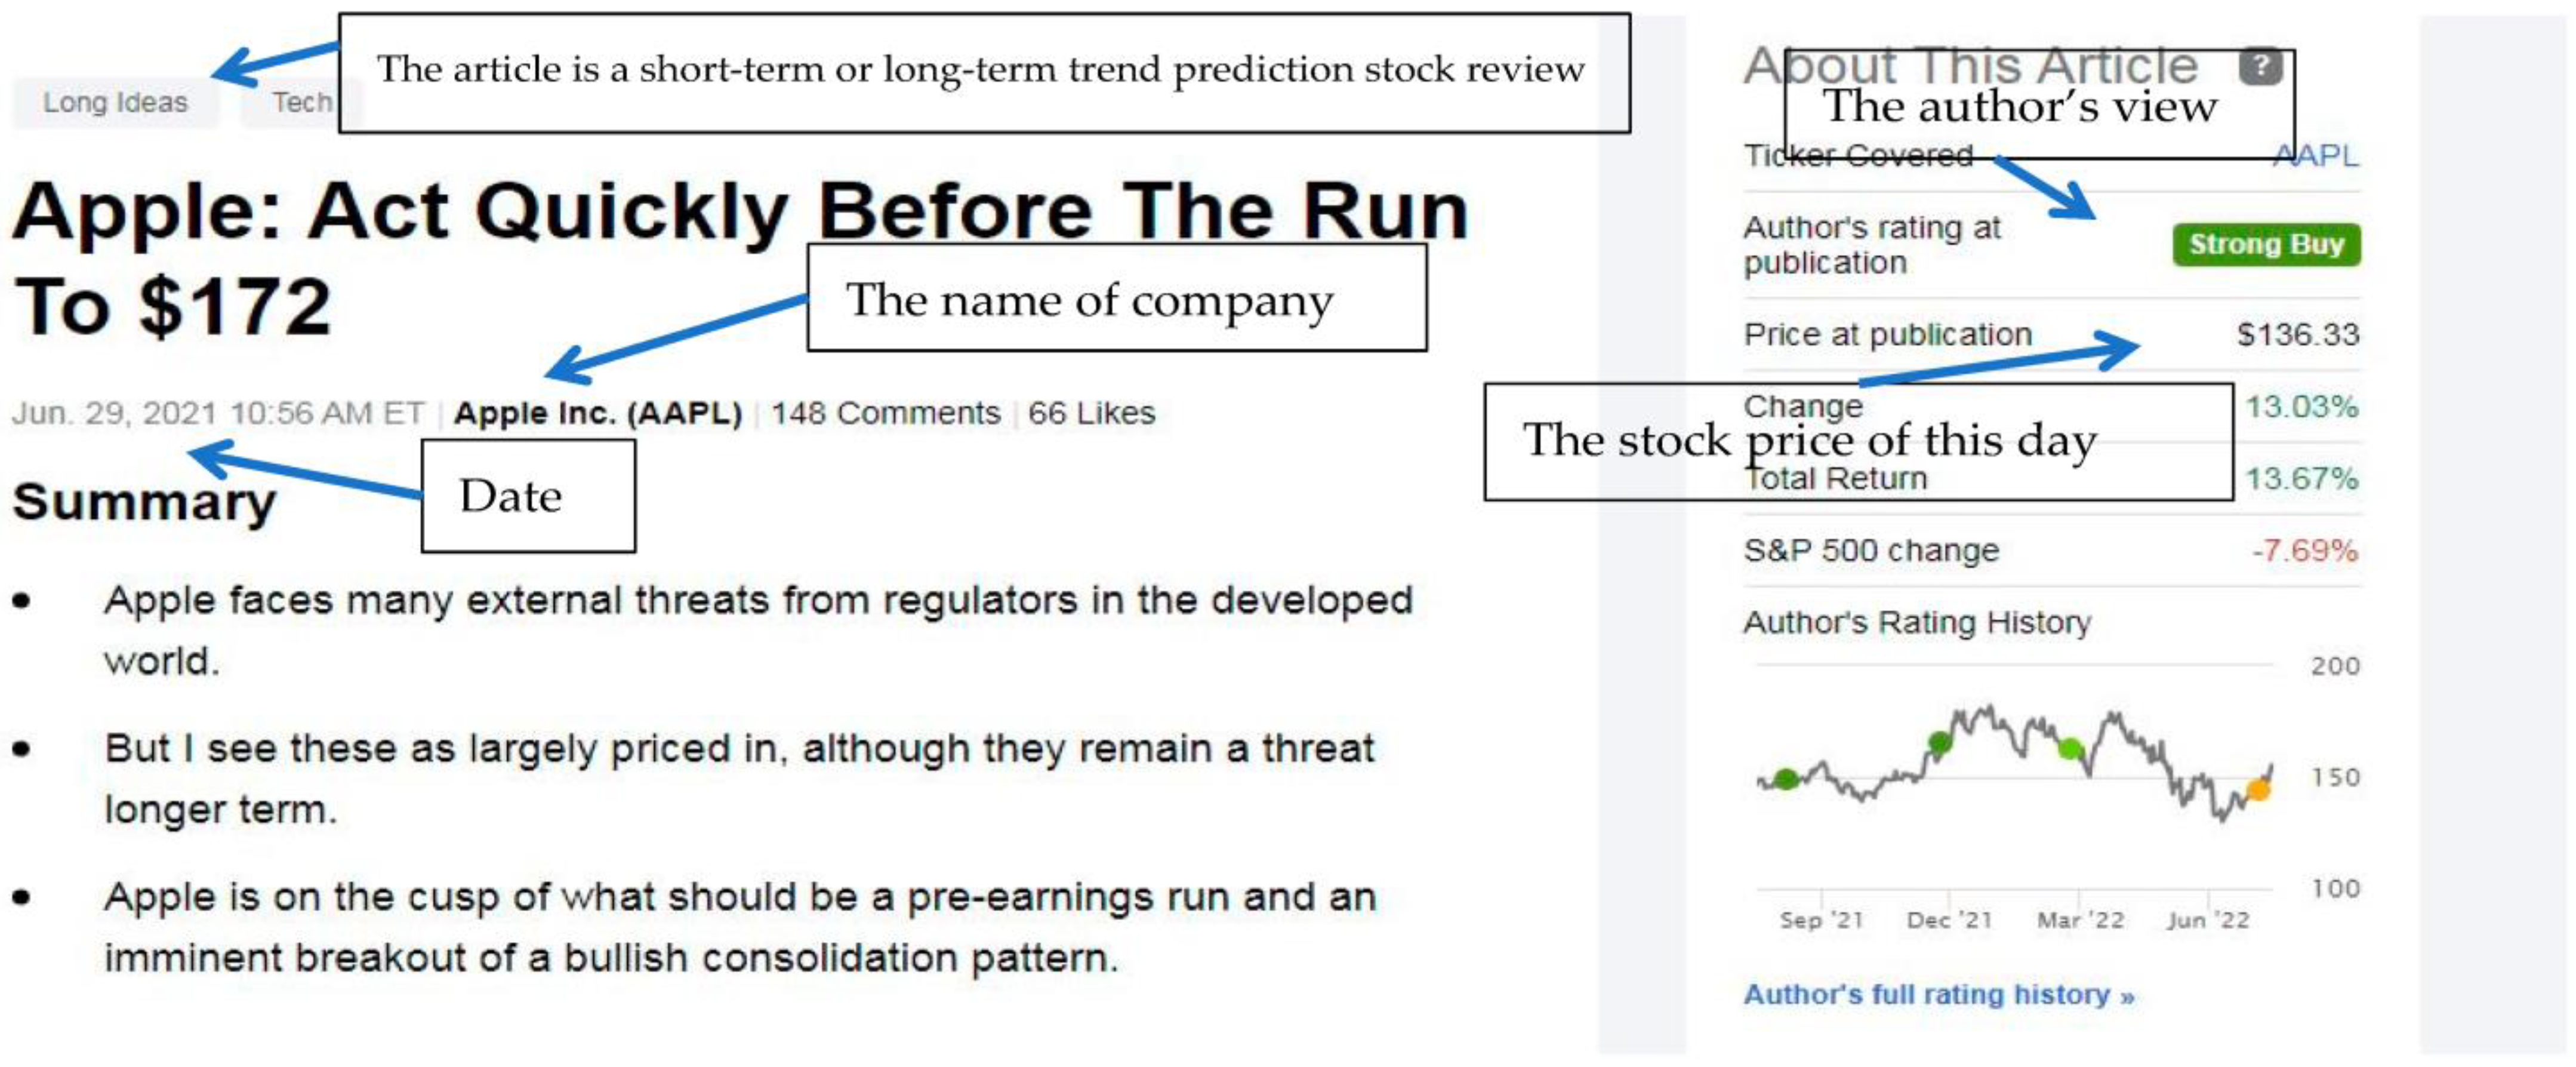Open Author's full rating history link
This screenshot has width=2576, height=1067.
tap(1938, 995)
